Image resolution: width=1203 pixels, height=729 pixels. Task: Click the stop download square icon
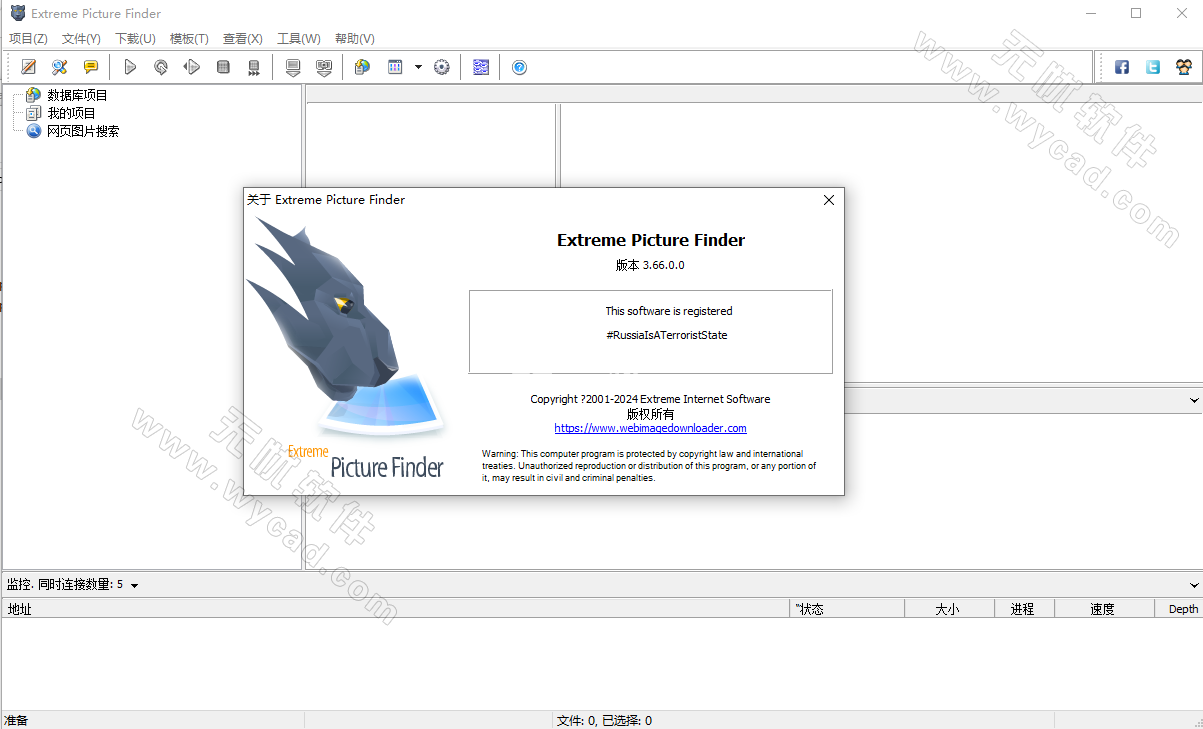223,67
